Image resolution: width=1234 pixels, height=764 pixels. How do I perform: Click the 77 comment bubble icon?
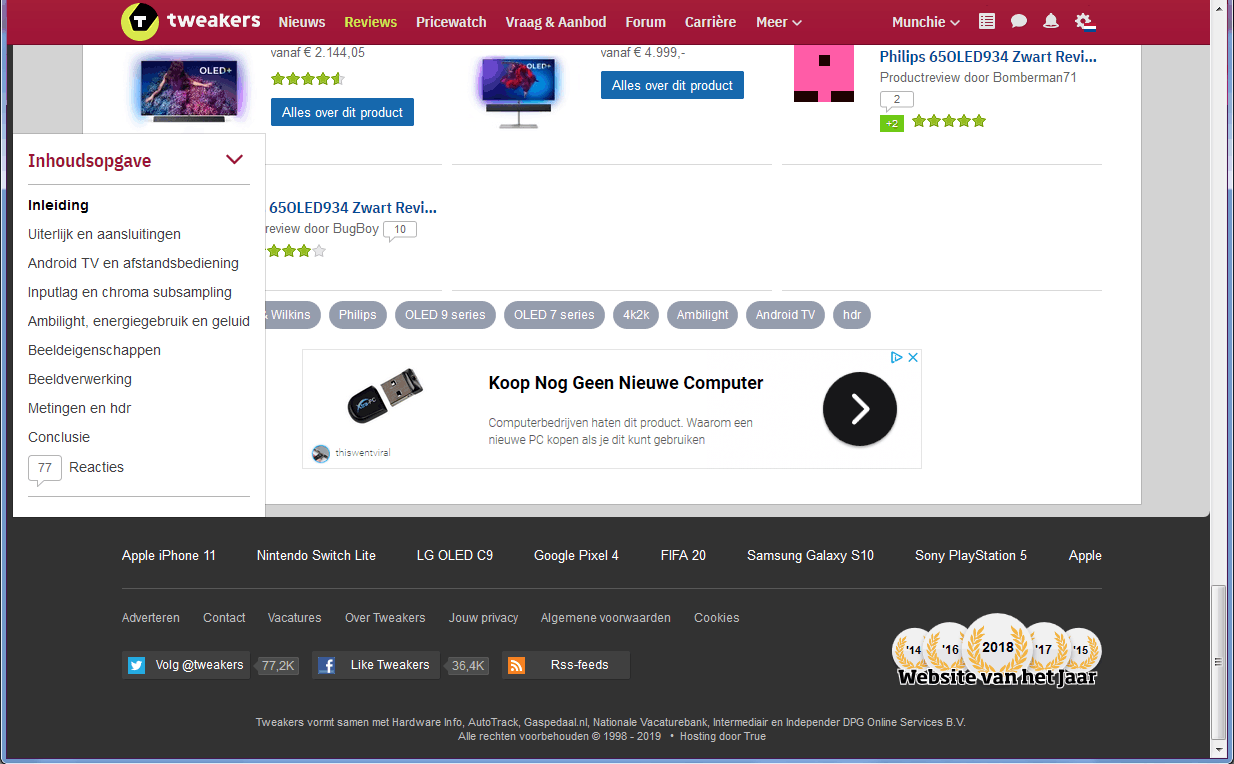click(x=44, y=469)
